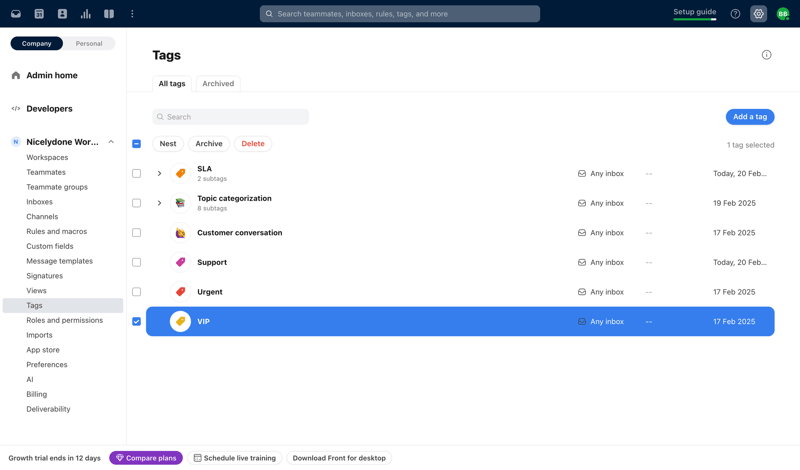The width and height of the screenshot is (800, 470).
Task: Click the yellow VIP tag icon
Action: tap(180, 321)
